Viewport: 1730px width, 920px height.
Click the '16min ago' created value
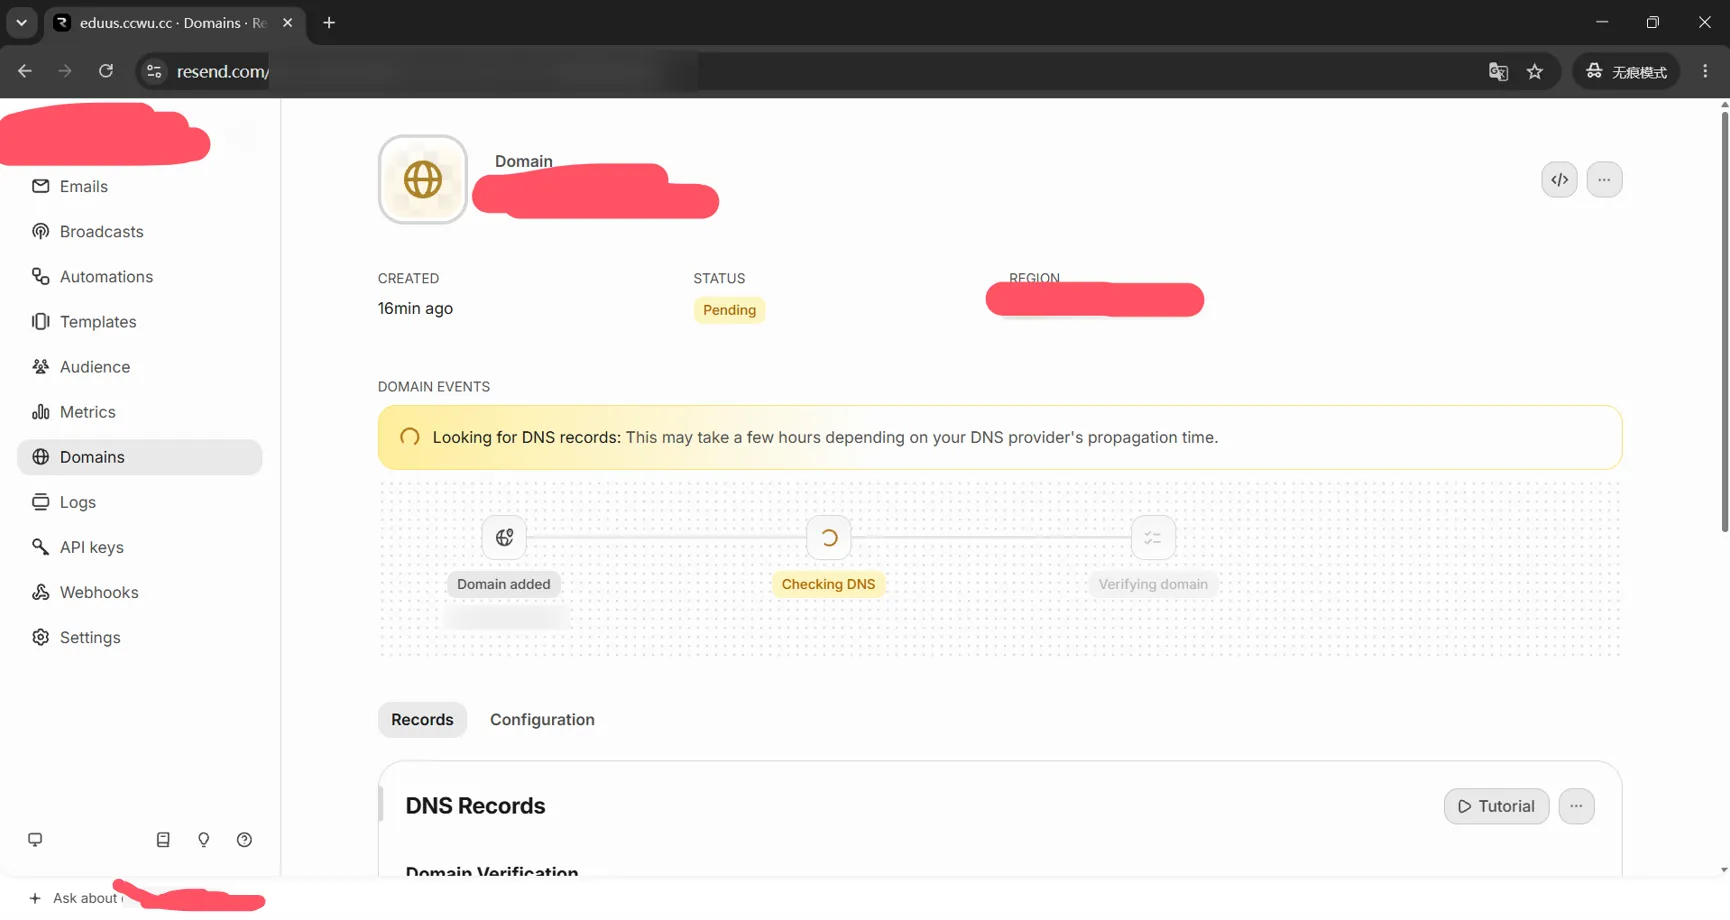click(x=415, y=308)
